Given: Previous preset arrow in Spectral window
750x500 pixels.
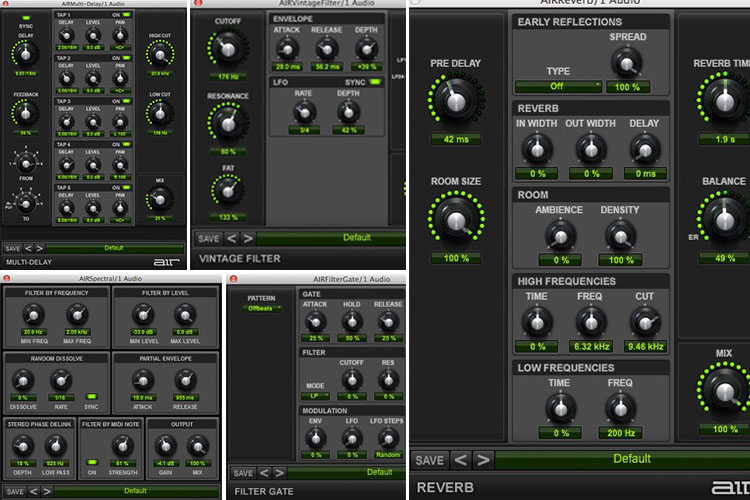Looking at the screenshot, I should [33, 491].
